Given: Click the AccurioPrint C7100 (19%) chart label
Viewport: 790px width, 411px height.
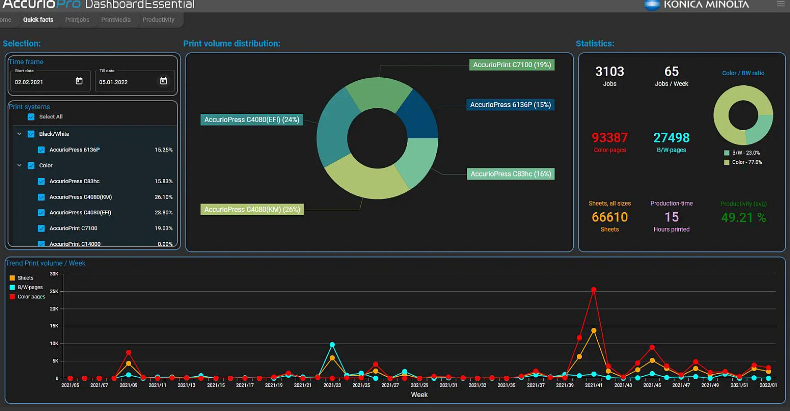Looking at the screenshot, I should [x=512, y=64].
